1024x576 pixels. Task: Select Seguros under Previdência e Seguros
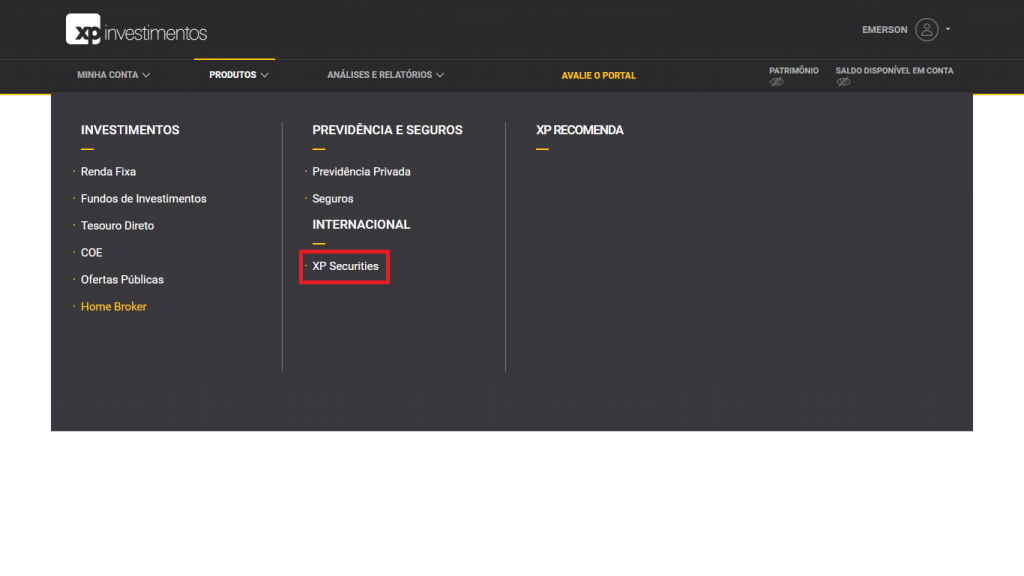331,198
